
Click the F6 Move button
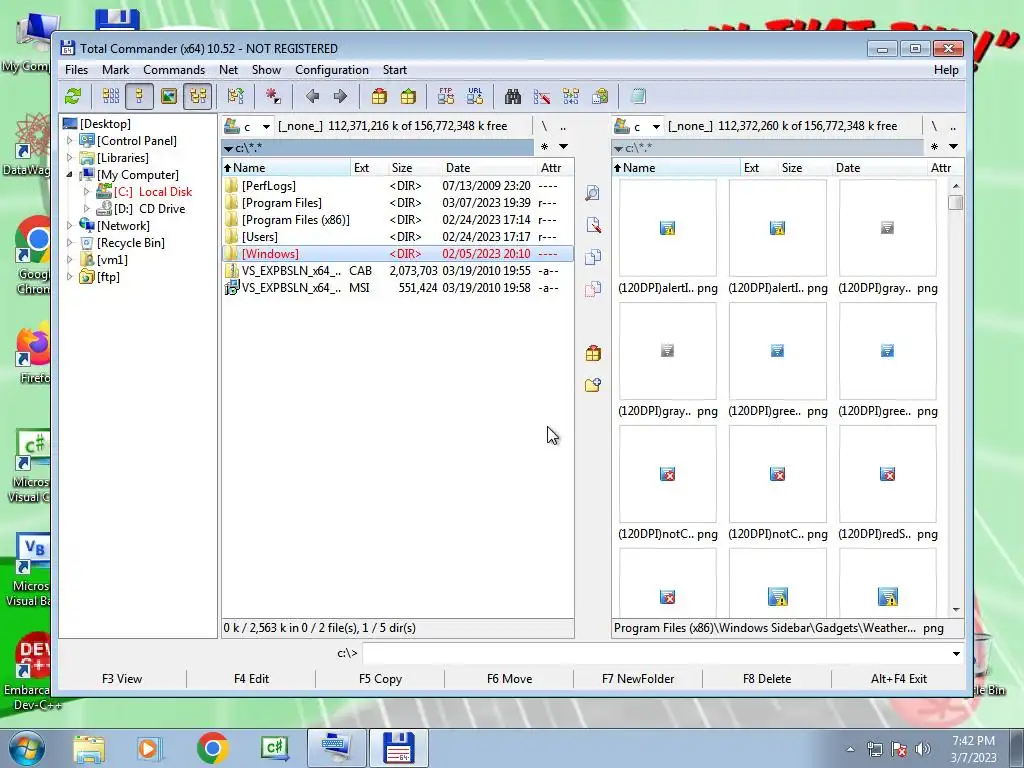tap(509, 679)
